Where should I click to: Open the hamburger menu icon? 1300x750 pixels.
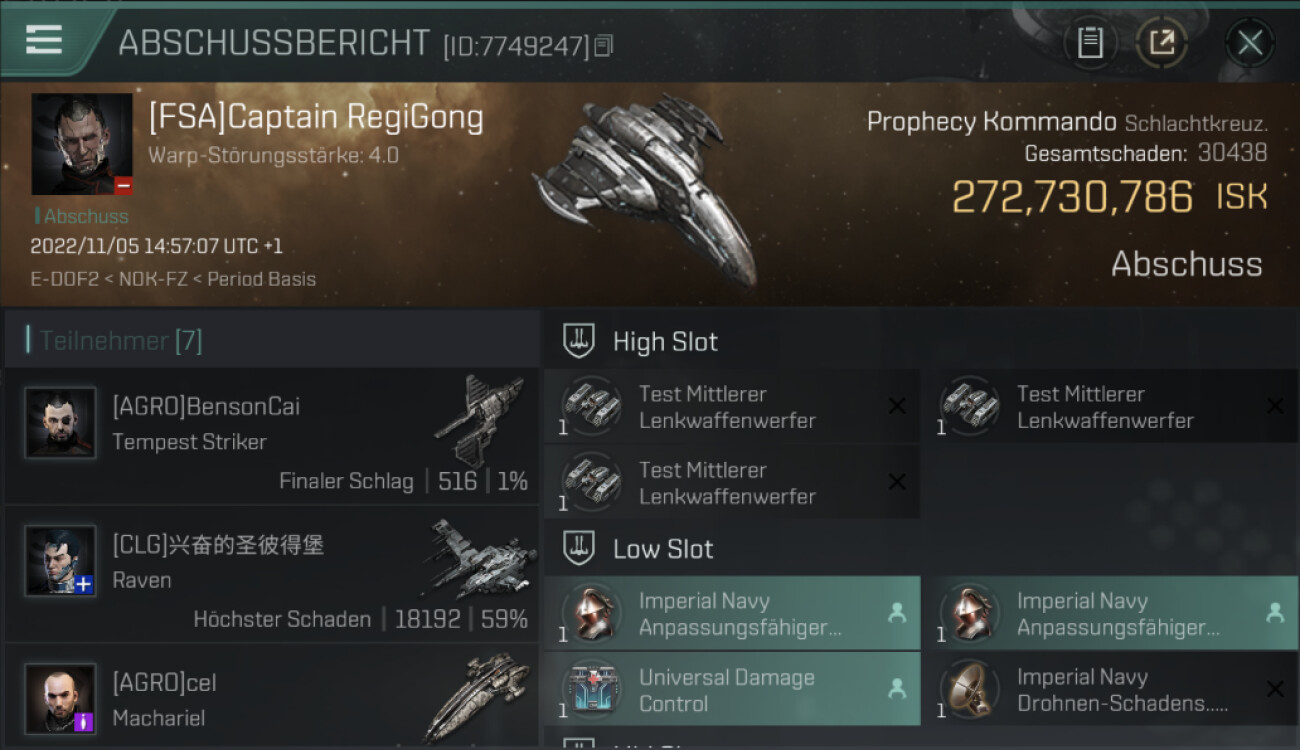pyautogui.click(x=44, y=40)
